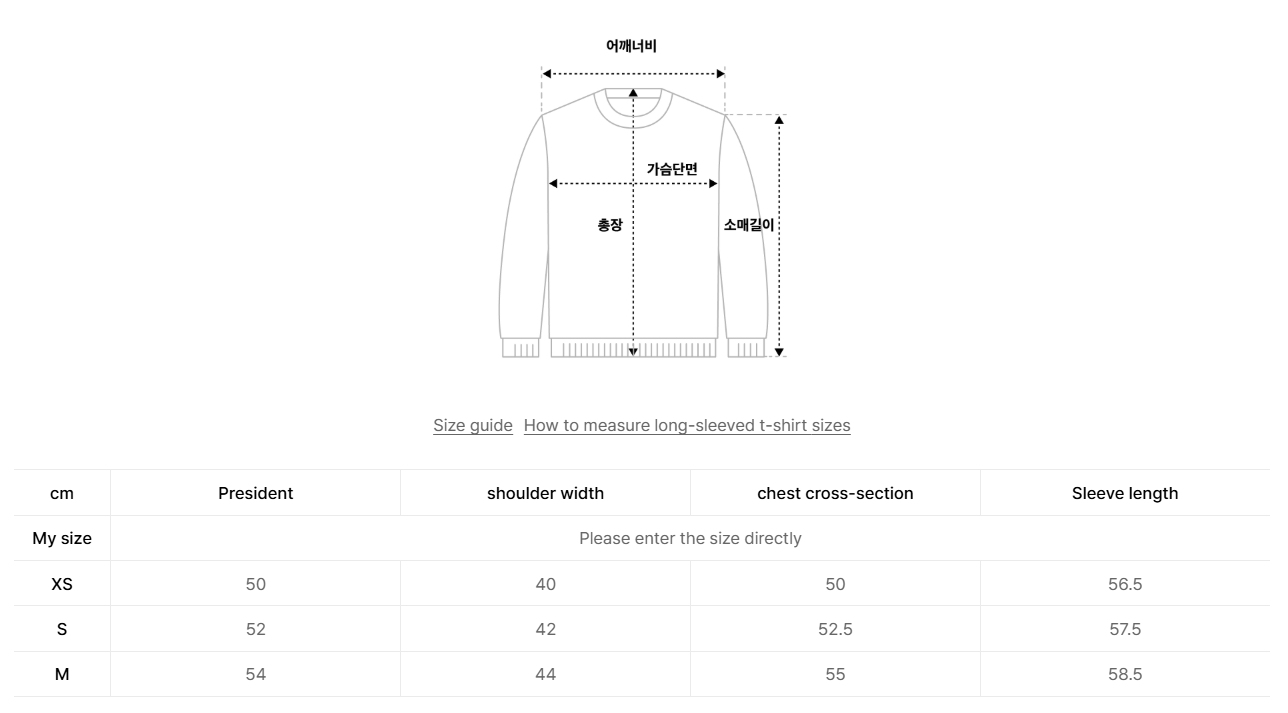Select the S size row label

(x=62, y=629)
